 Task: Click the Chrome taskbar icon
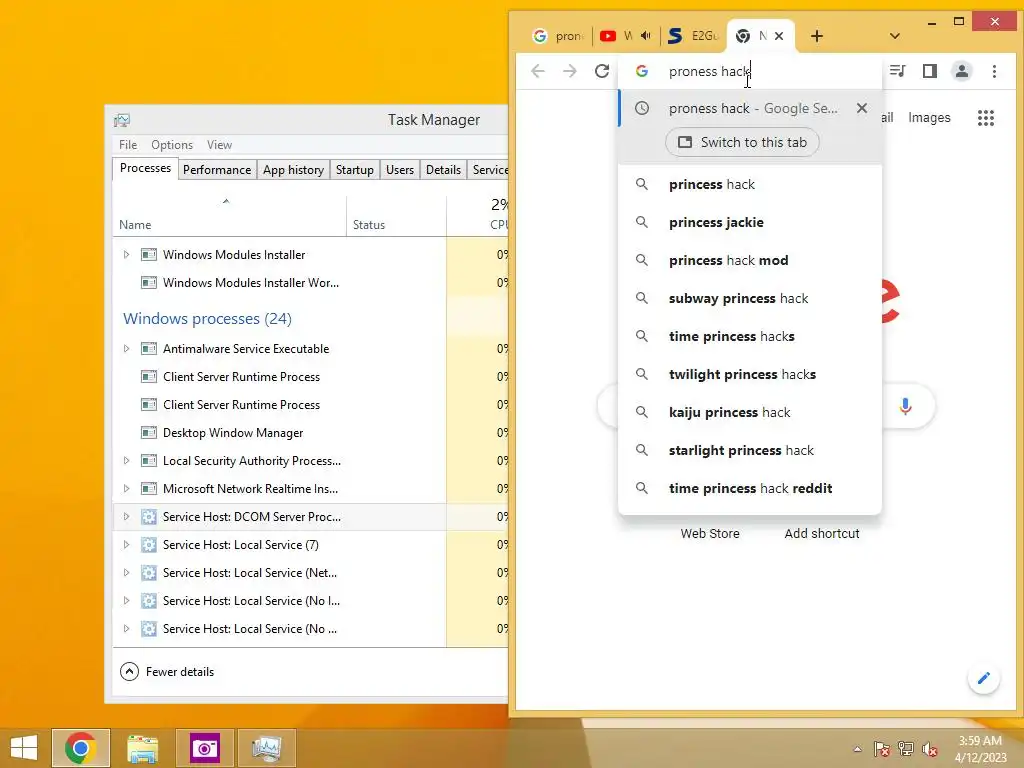coord(81,748)
